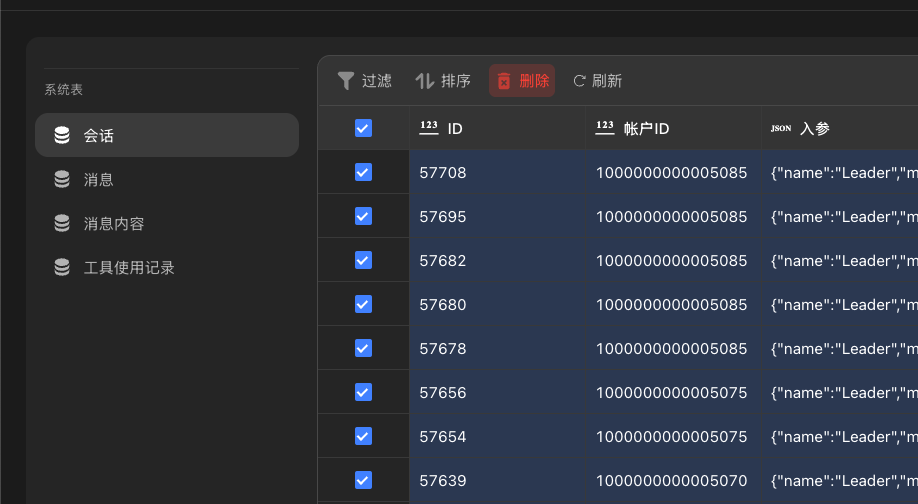Click the 入参 JSON cell in row 57708
This screenshot has height=504, width=918.
(840, 172)
